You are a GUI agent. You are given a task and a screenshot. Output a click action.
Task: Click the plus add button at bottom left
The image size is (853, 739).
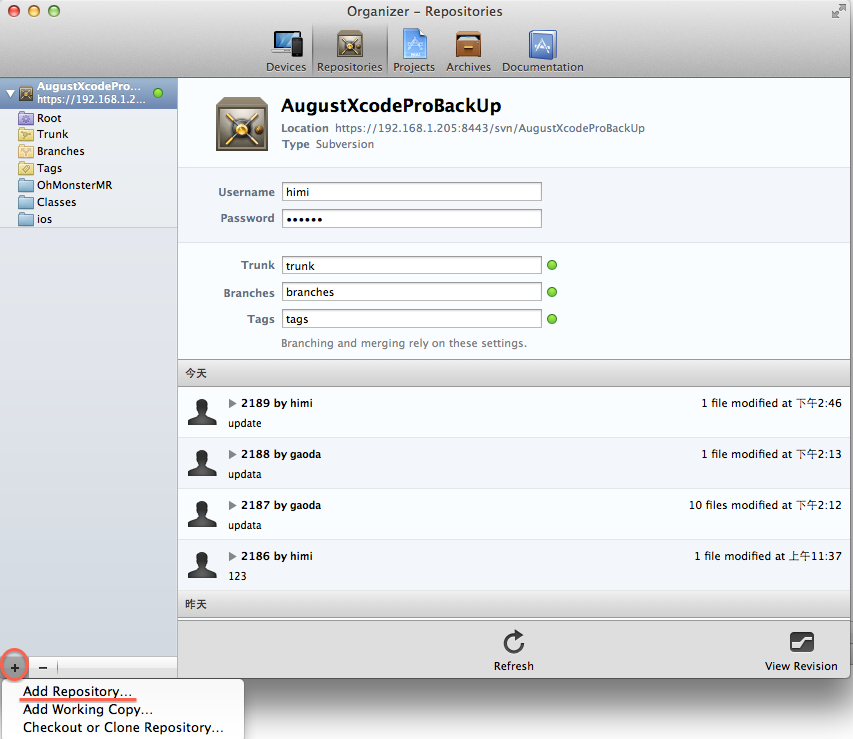14,667
